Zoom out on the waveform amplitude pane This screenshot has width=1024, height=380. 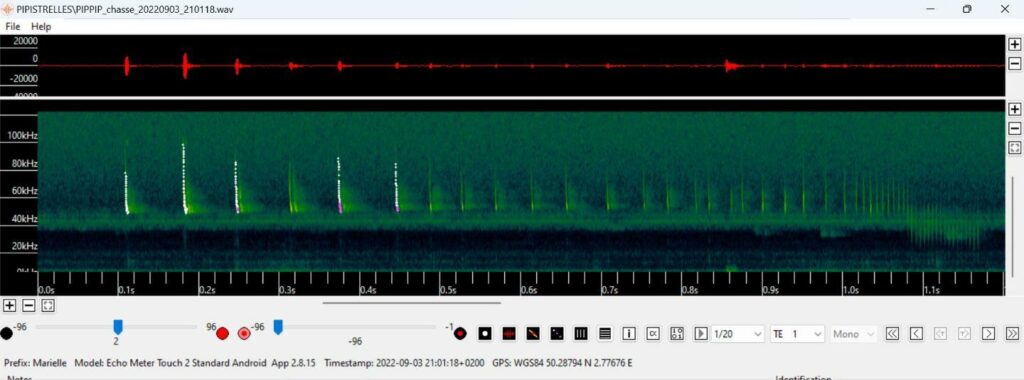click(1014, 63)
